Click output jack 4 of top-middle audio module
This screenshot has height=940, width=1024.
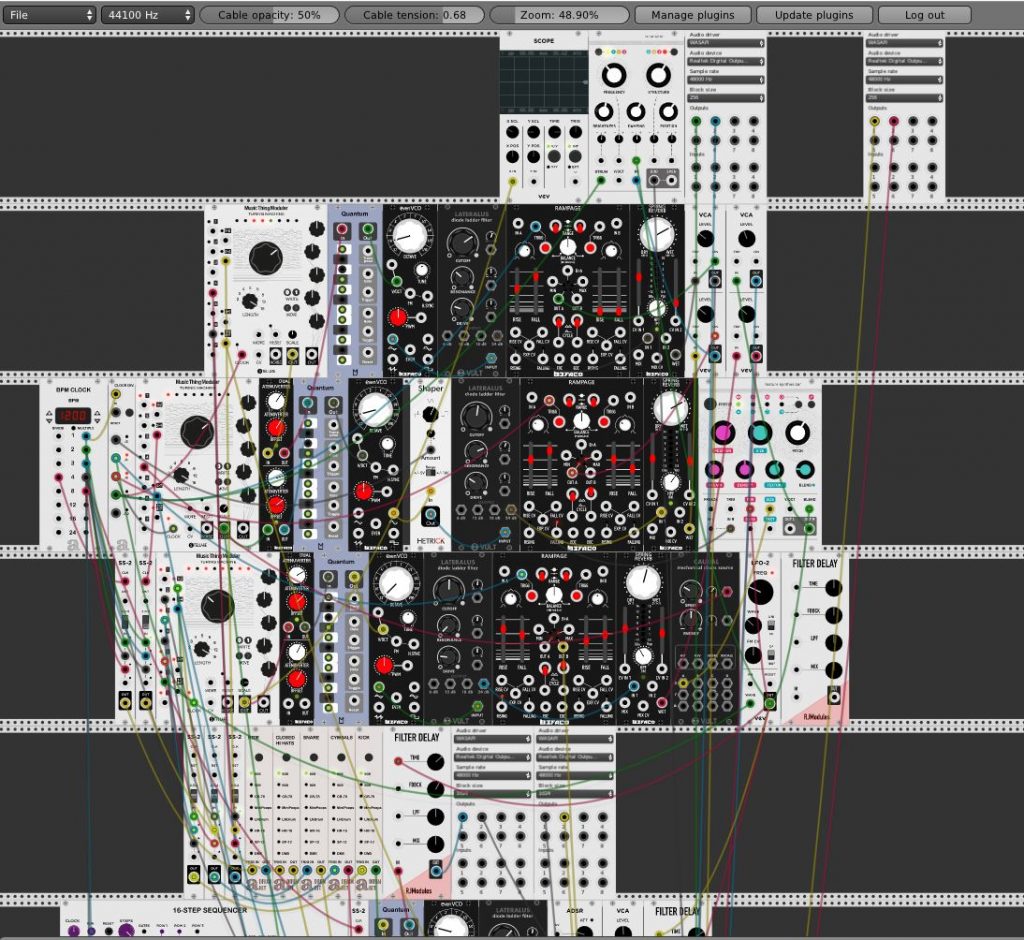tap(754, 121)
